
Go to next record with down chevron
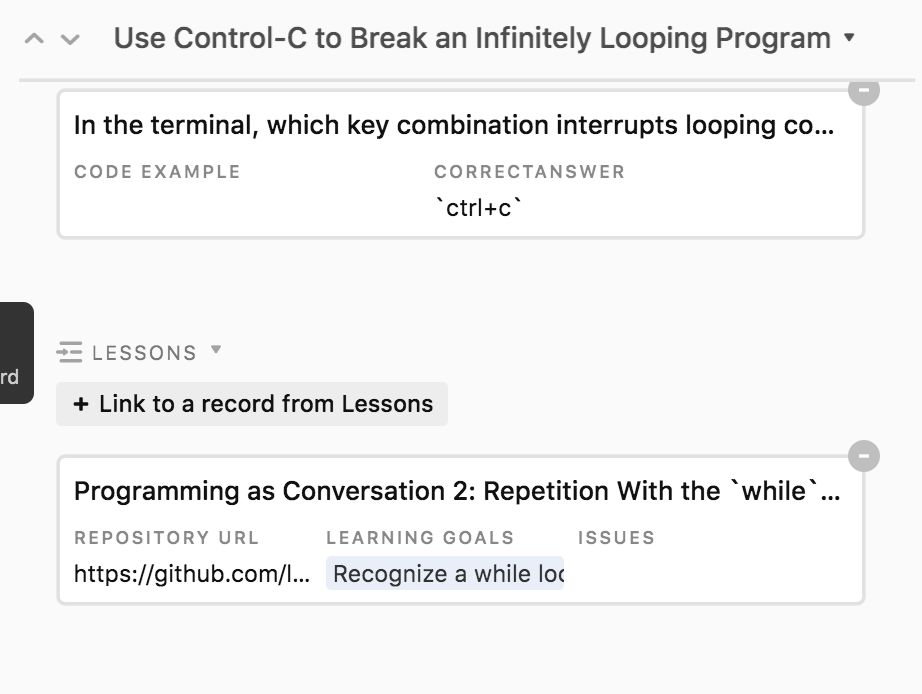69,40
